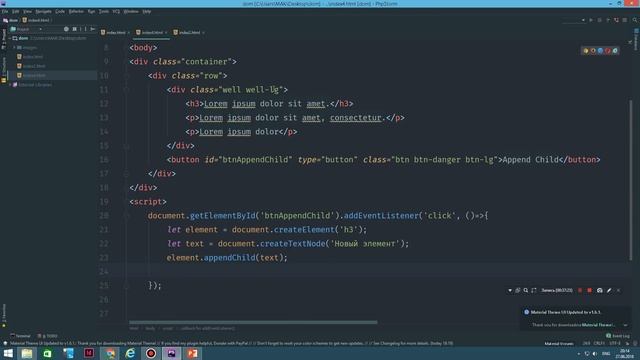
Task: Open the Help menu
Action: point(147,11)
